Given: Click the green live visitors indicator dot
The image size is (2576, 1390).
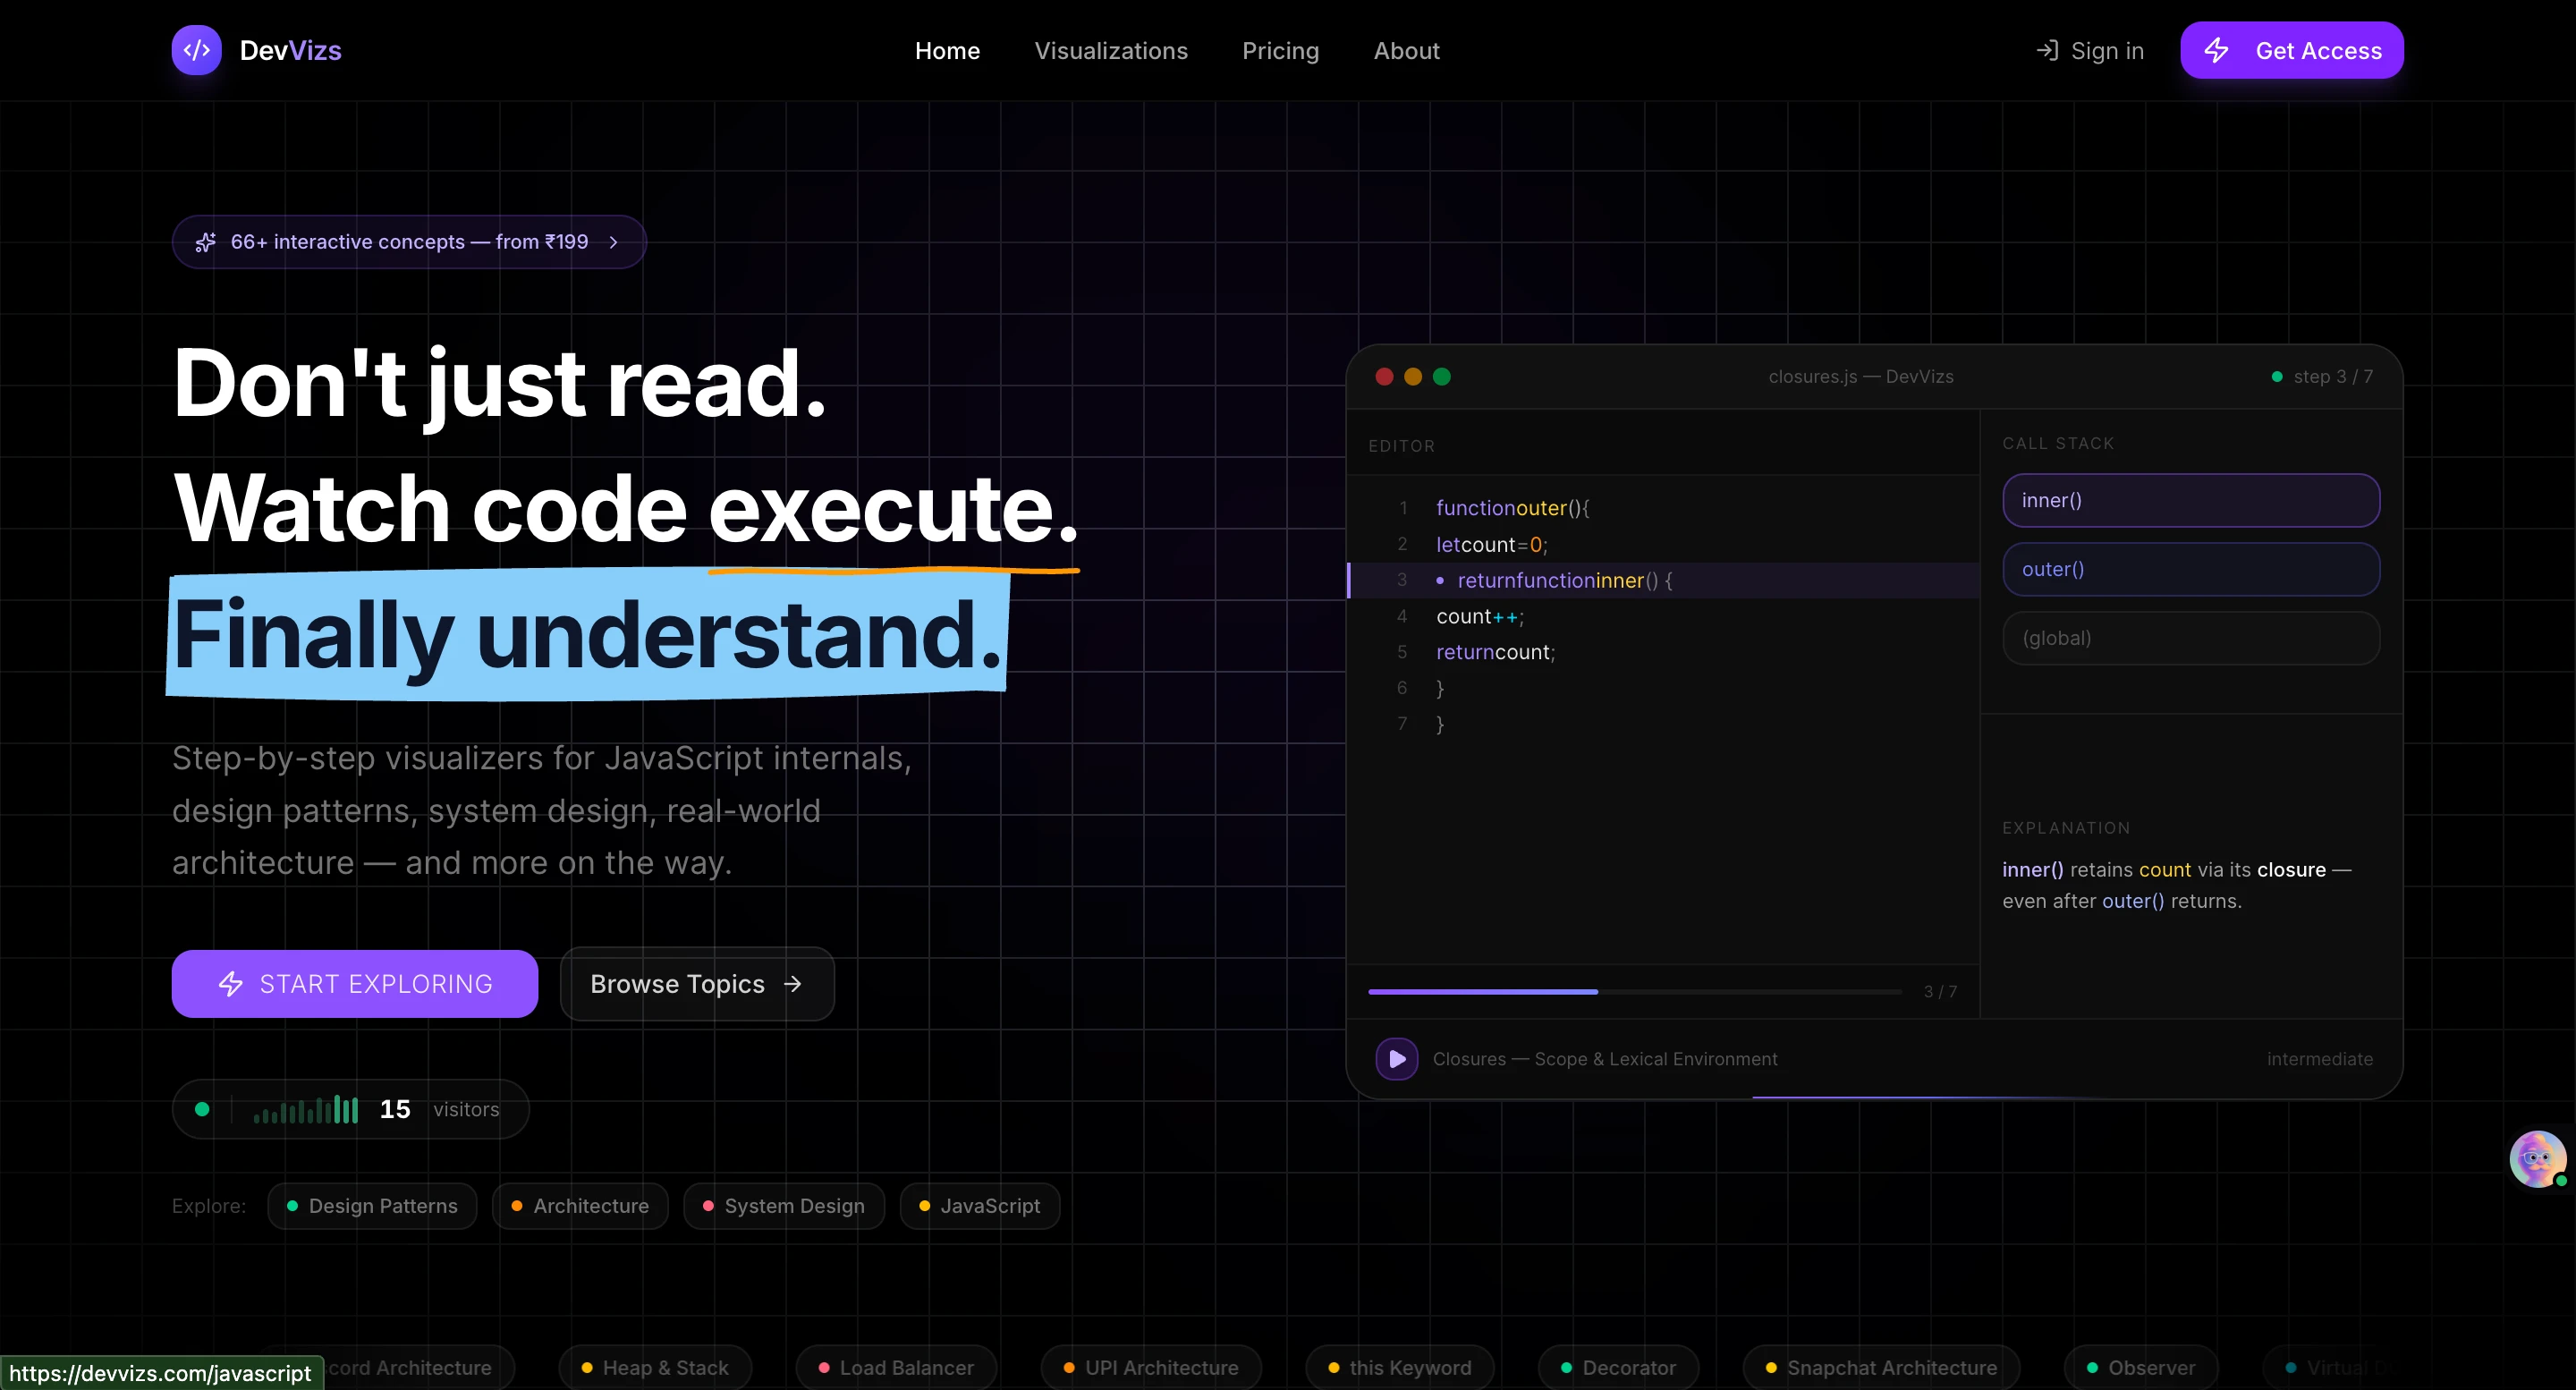Looking at the screenshot, I should pos(202,1109).
